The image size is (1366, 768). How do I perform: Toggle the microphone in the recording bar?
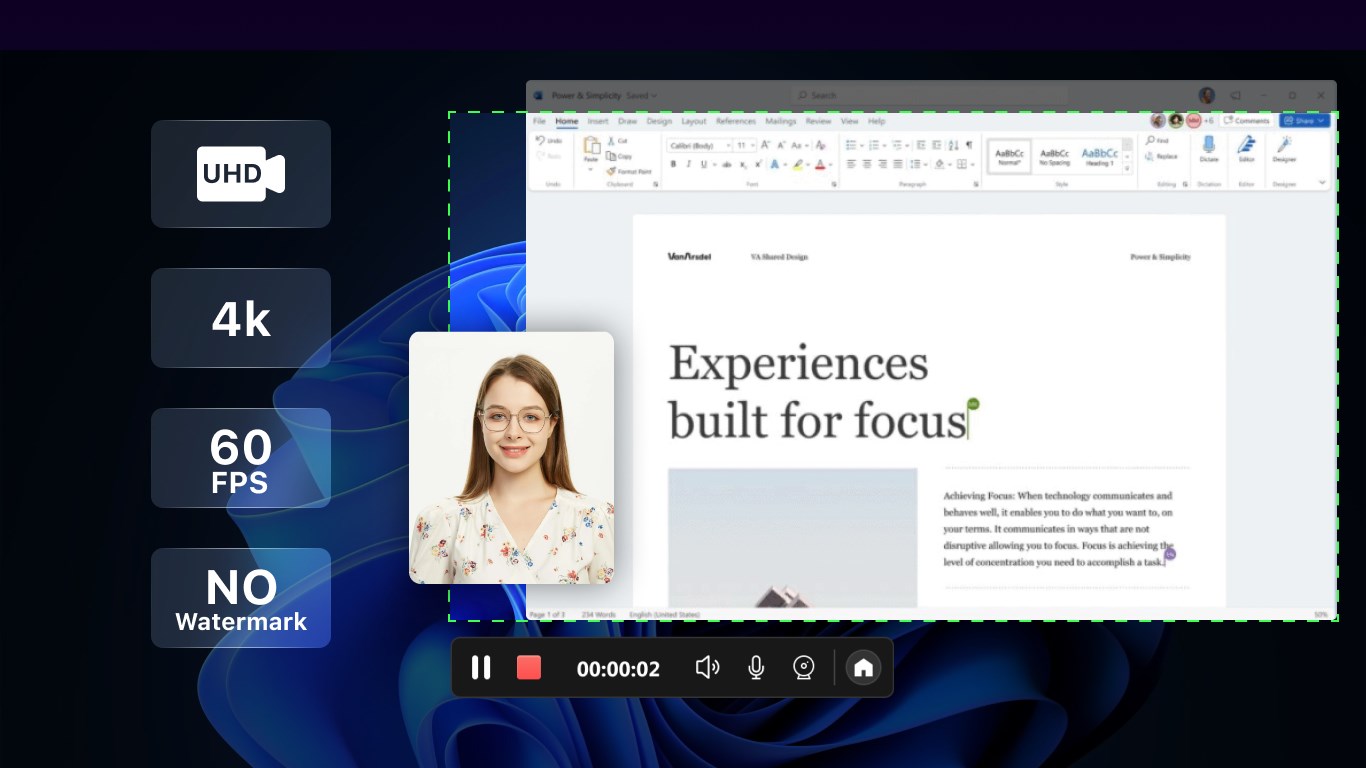coord(756,668)
